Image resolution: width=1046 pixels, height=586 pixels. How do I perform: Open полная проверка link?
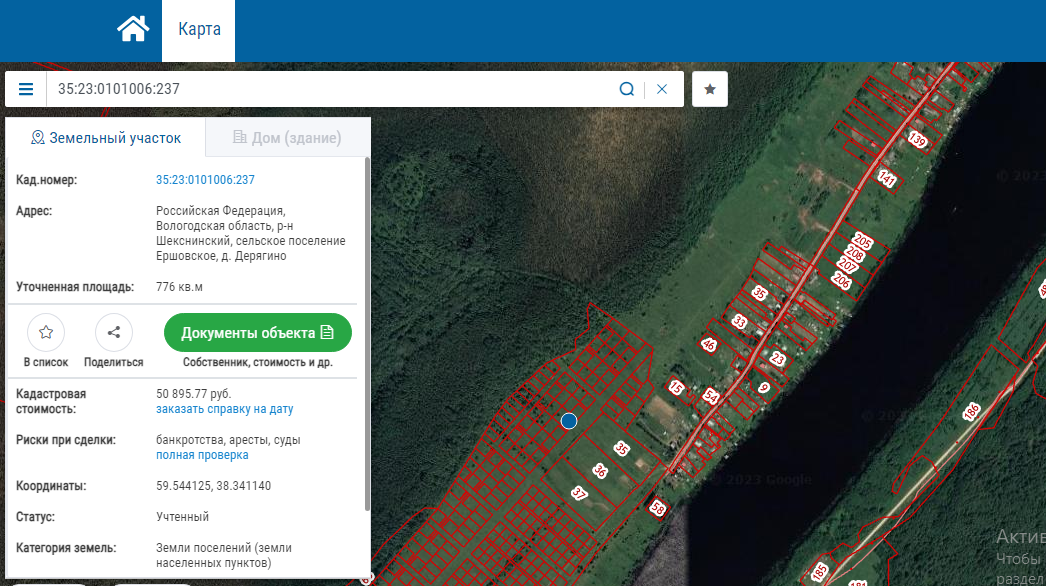[x=202, y=455]
